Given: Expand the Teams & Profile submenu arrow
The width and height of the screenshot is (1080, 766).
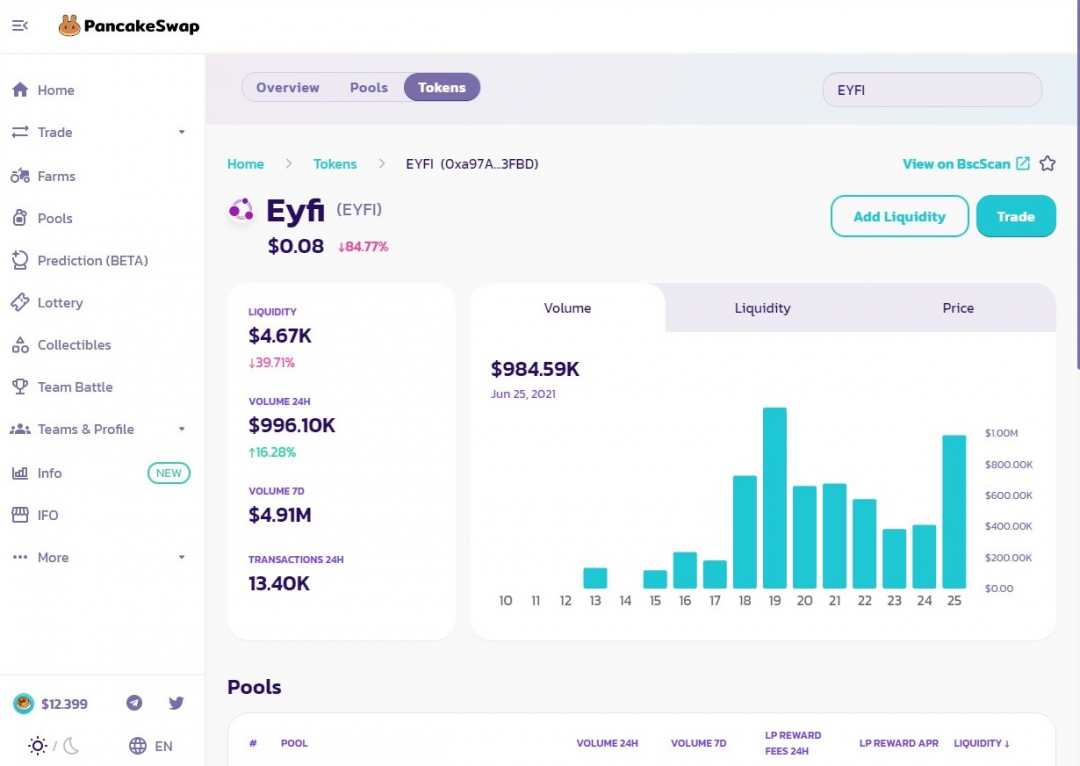Looking at the screenshot, I should pos(182,429).
